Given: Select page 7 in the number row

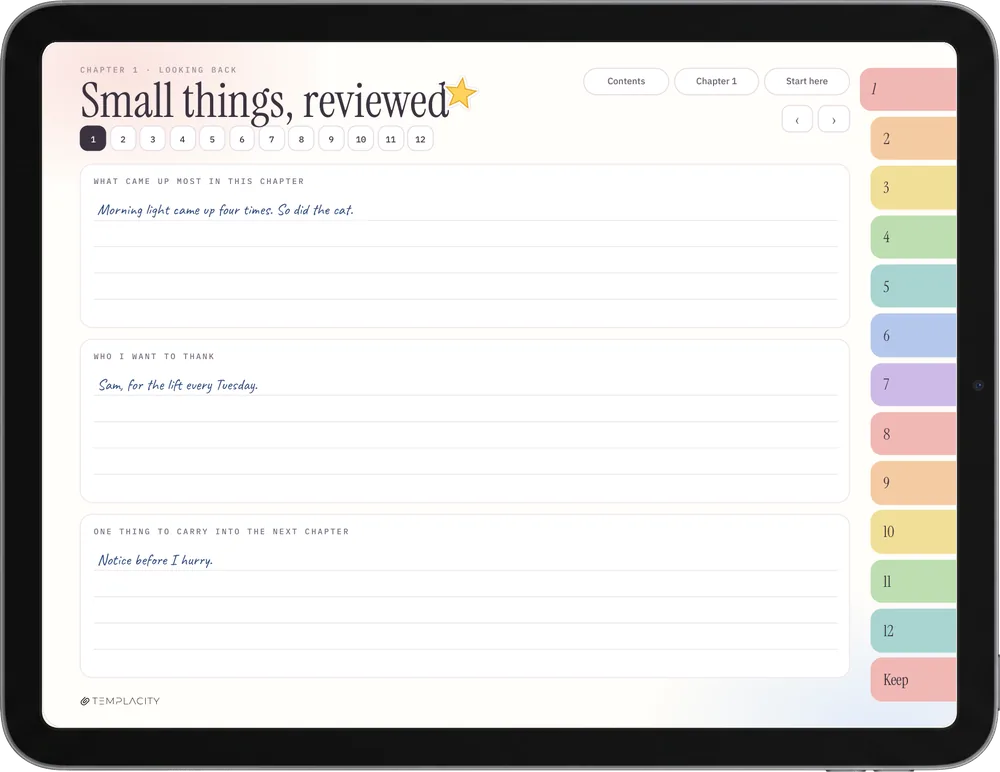Looking at the screenshot, I should click(272, 139).
